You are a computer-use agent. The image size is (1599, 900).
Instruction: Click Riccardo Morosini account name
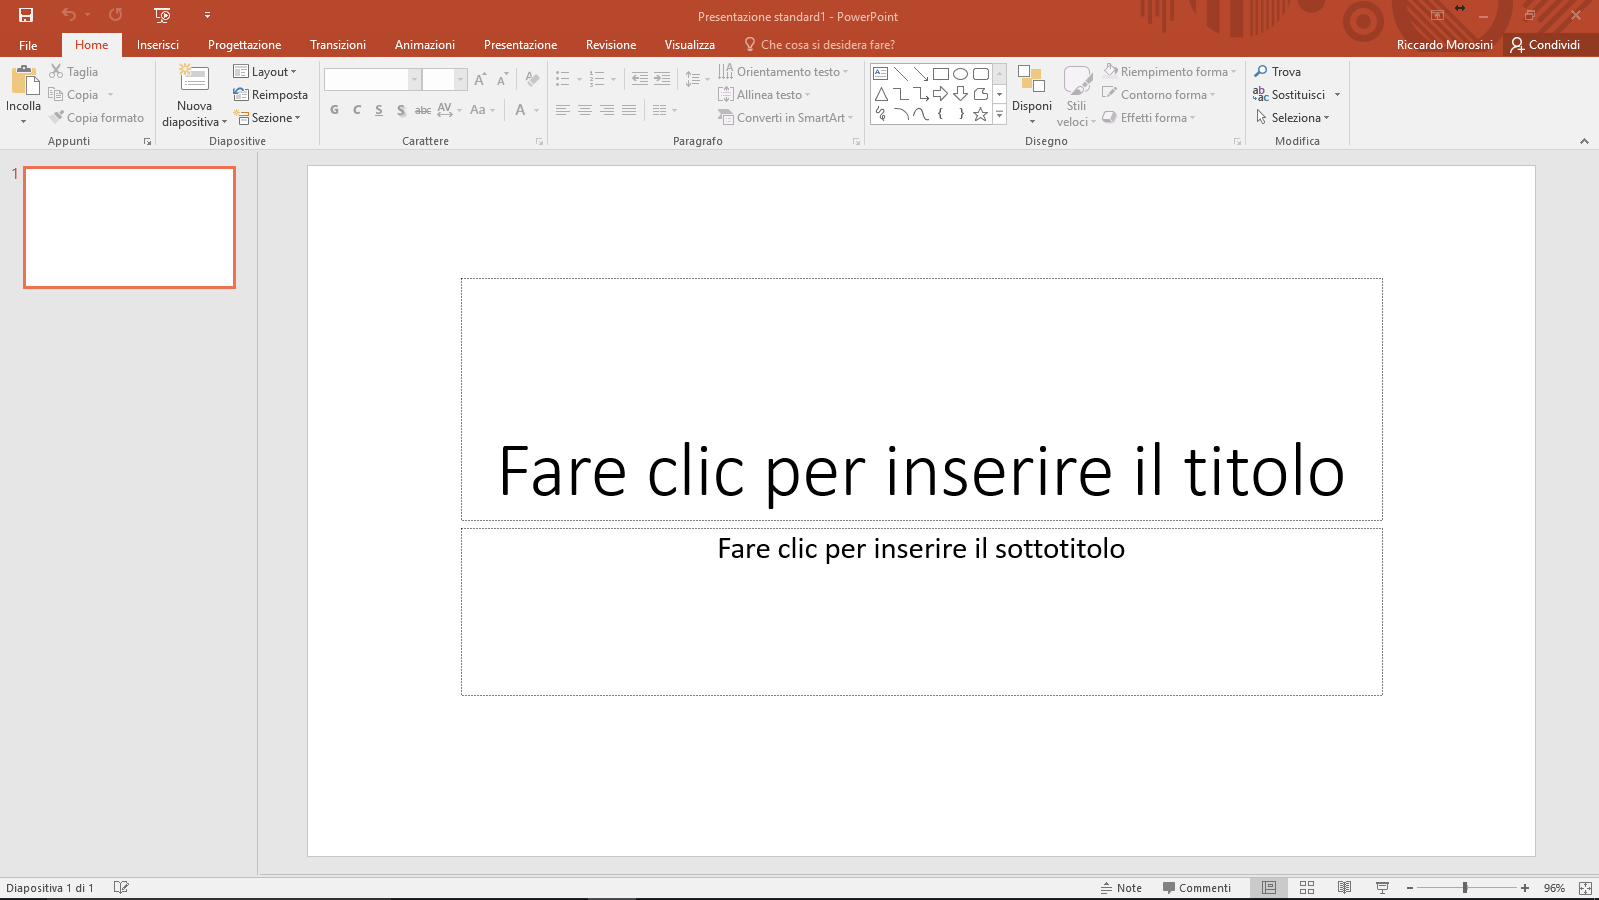pos(1445,45)
